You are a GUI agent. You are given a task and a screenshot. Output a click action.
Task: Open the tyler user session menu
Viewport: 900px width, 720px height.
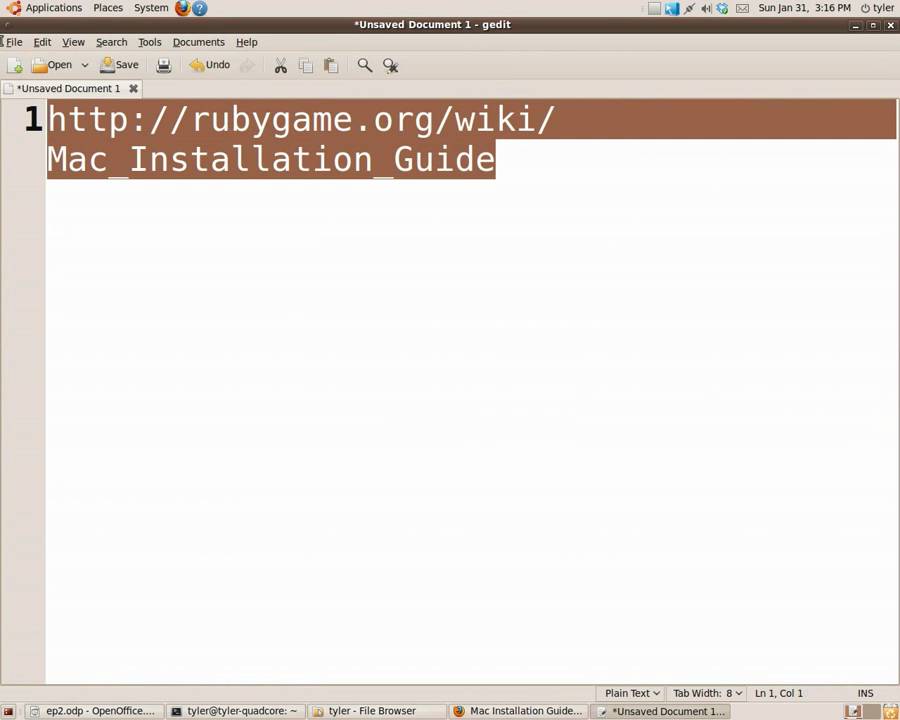click(x=878, y=8)
